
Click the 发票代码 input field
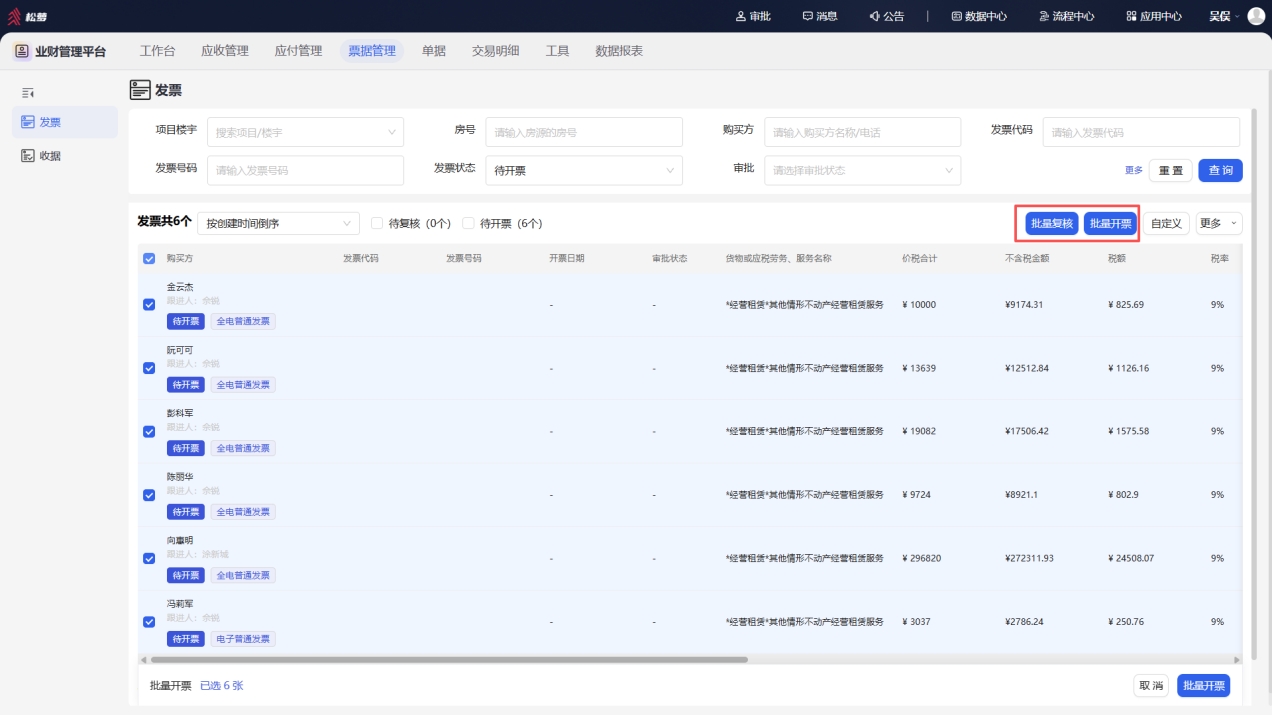[1141, 132]
